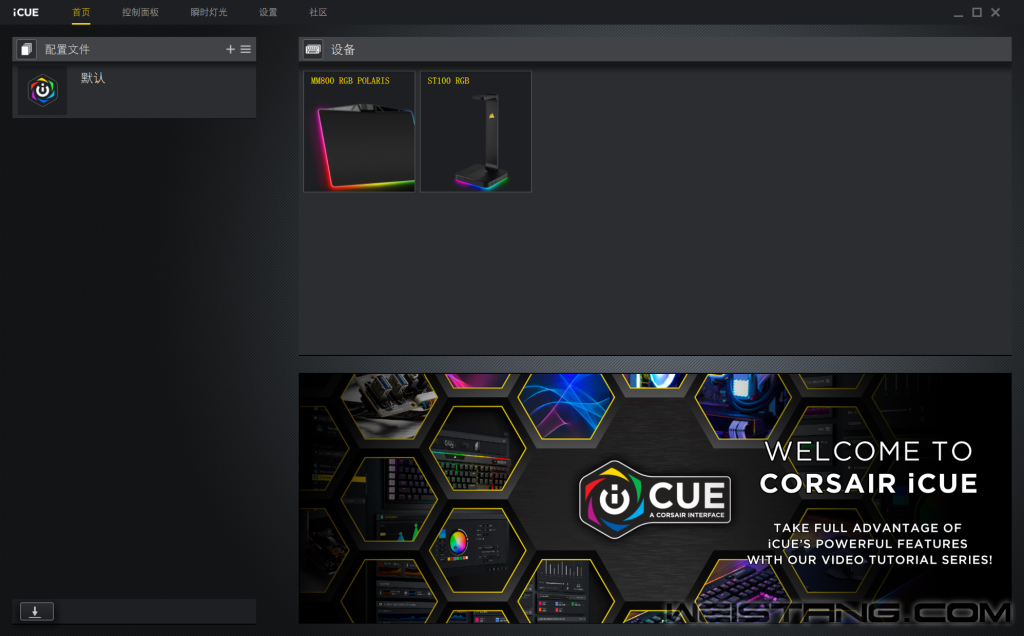Image resolution: width=1024 pixels, height=636 pixels.
Task: Click the 设备 header label
Action: coord(343,50)
